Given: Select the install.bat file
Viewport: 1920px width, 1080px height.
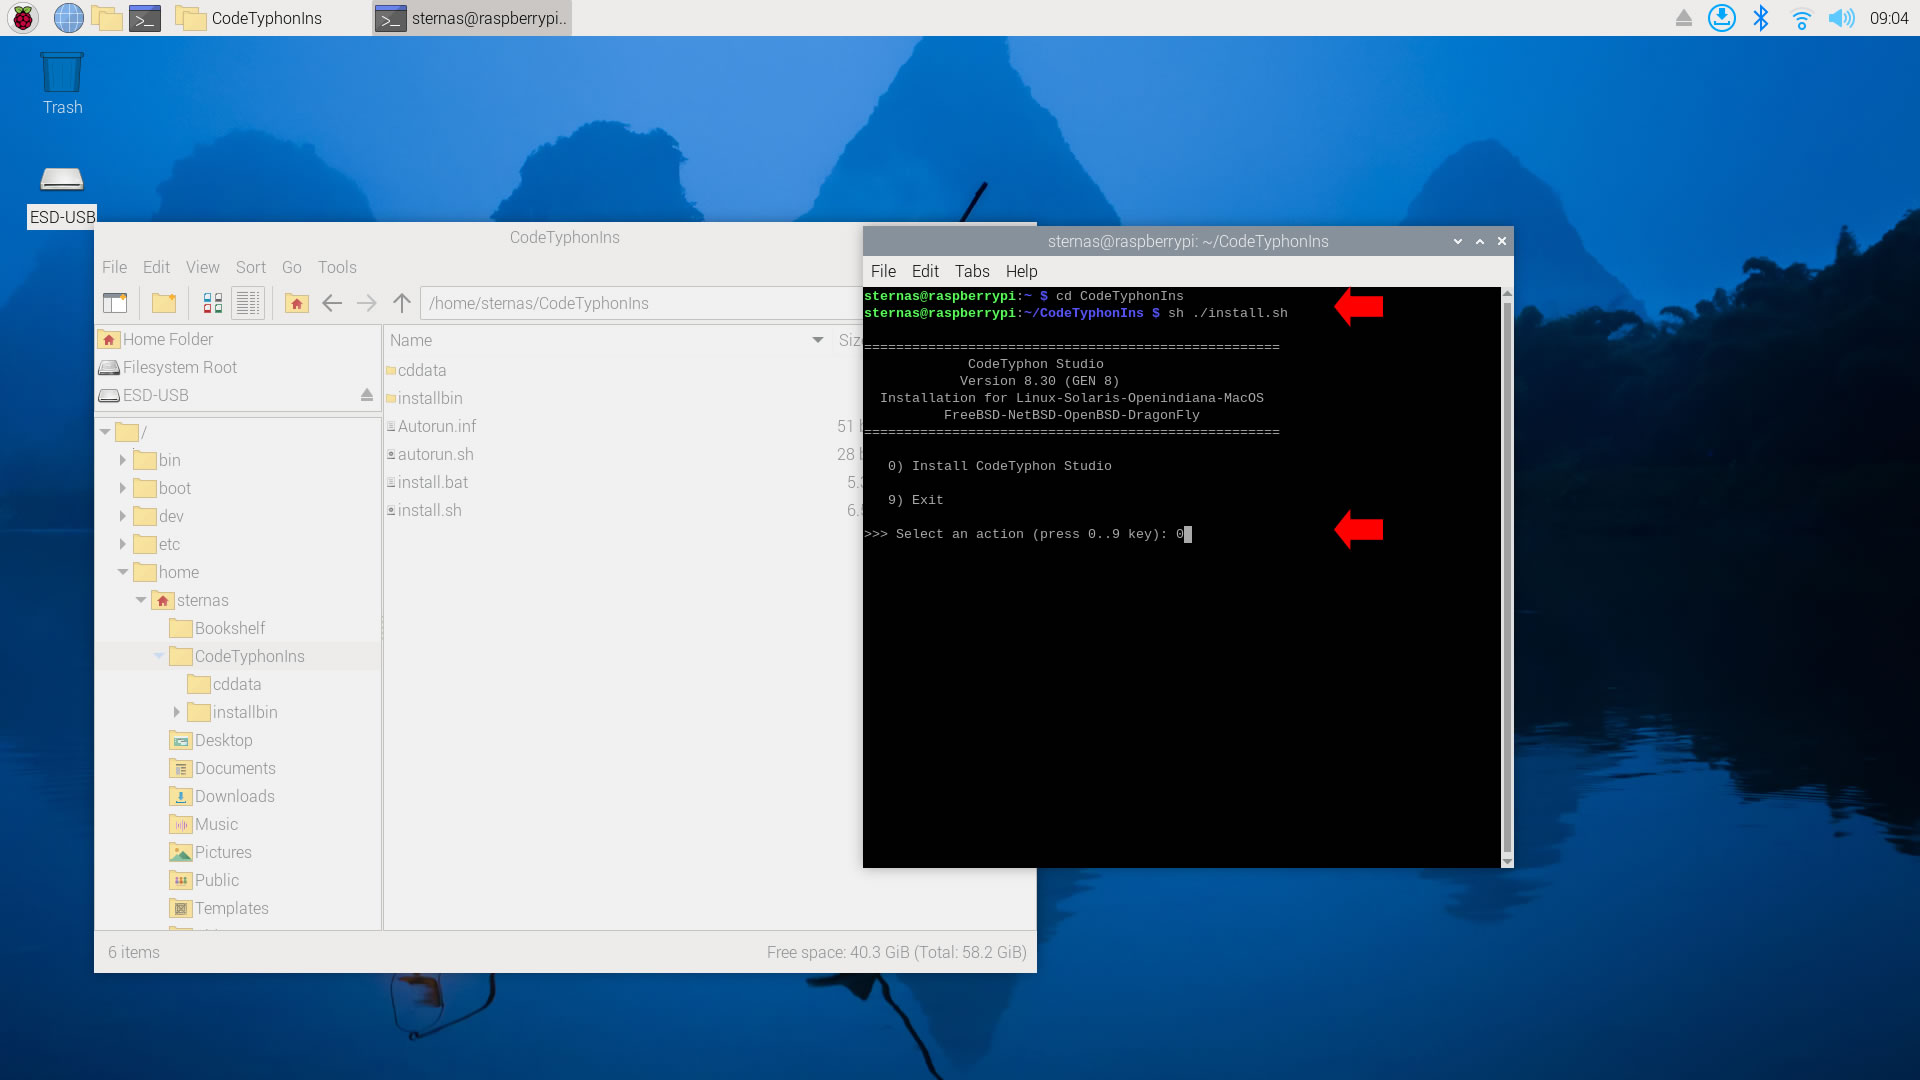Looking at the screenshot, I should [427, 482].
